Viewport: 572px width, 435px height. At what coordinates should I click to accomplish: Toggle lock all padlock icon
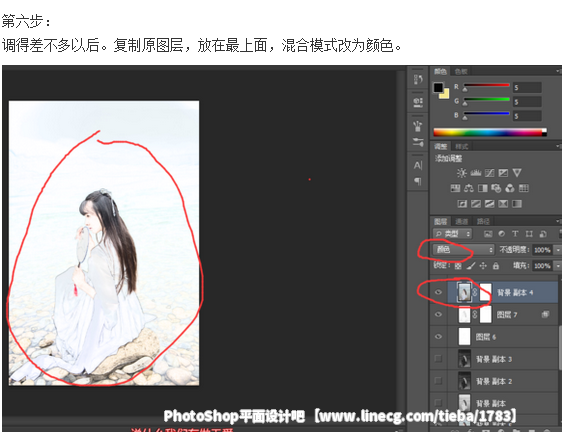tap(495, 266)
